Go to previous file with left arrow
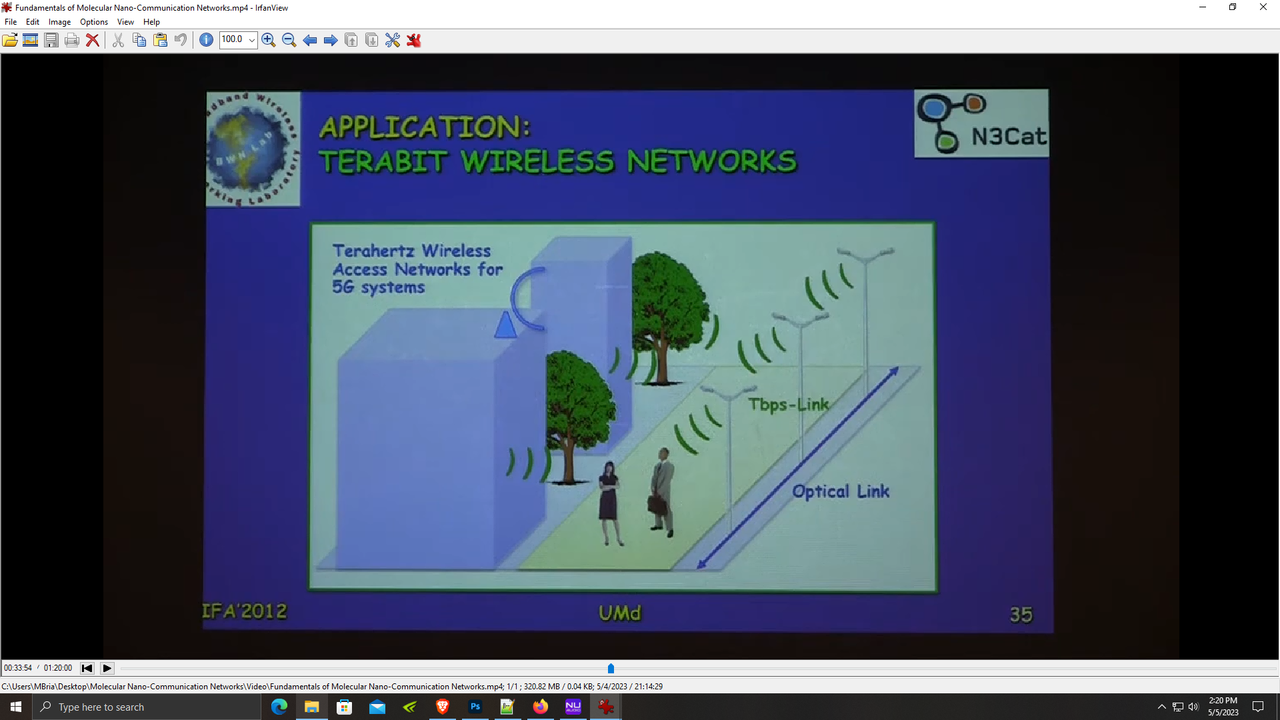 (x=310, y=40)
